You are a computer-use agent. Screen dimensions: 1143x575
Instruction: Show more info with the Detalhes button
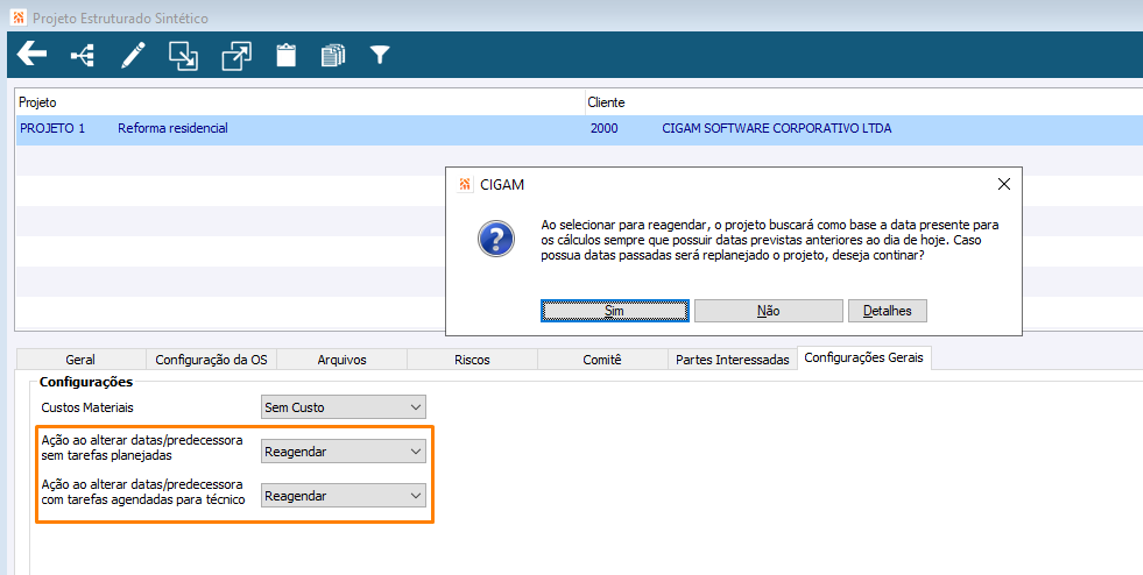887,310
